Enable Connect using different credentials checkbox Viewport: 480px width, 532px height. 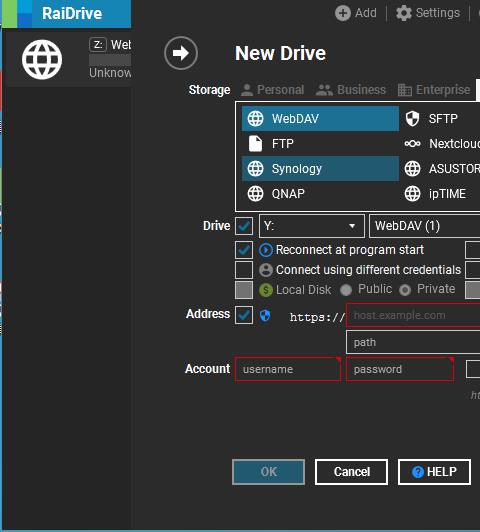[x=244, y=270]
